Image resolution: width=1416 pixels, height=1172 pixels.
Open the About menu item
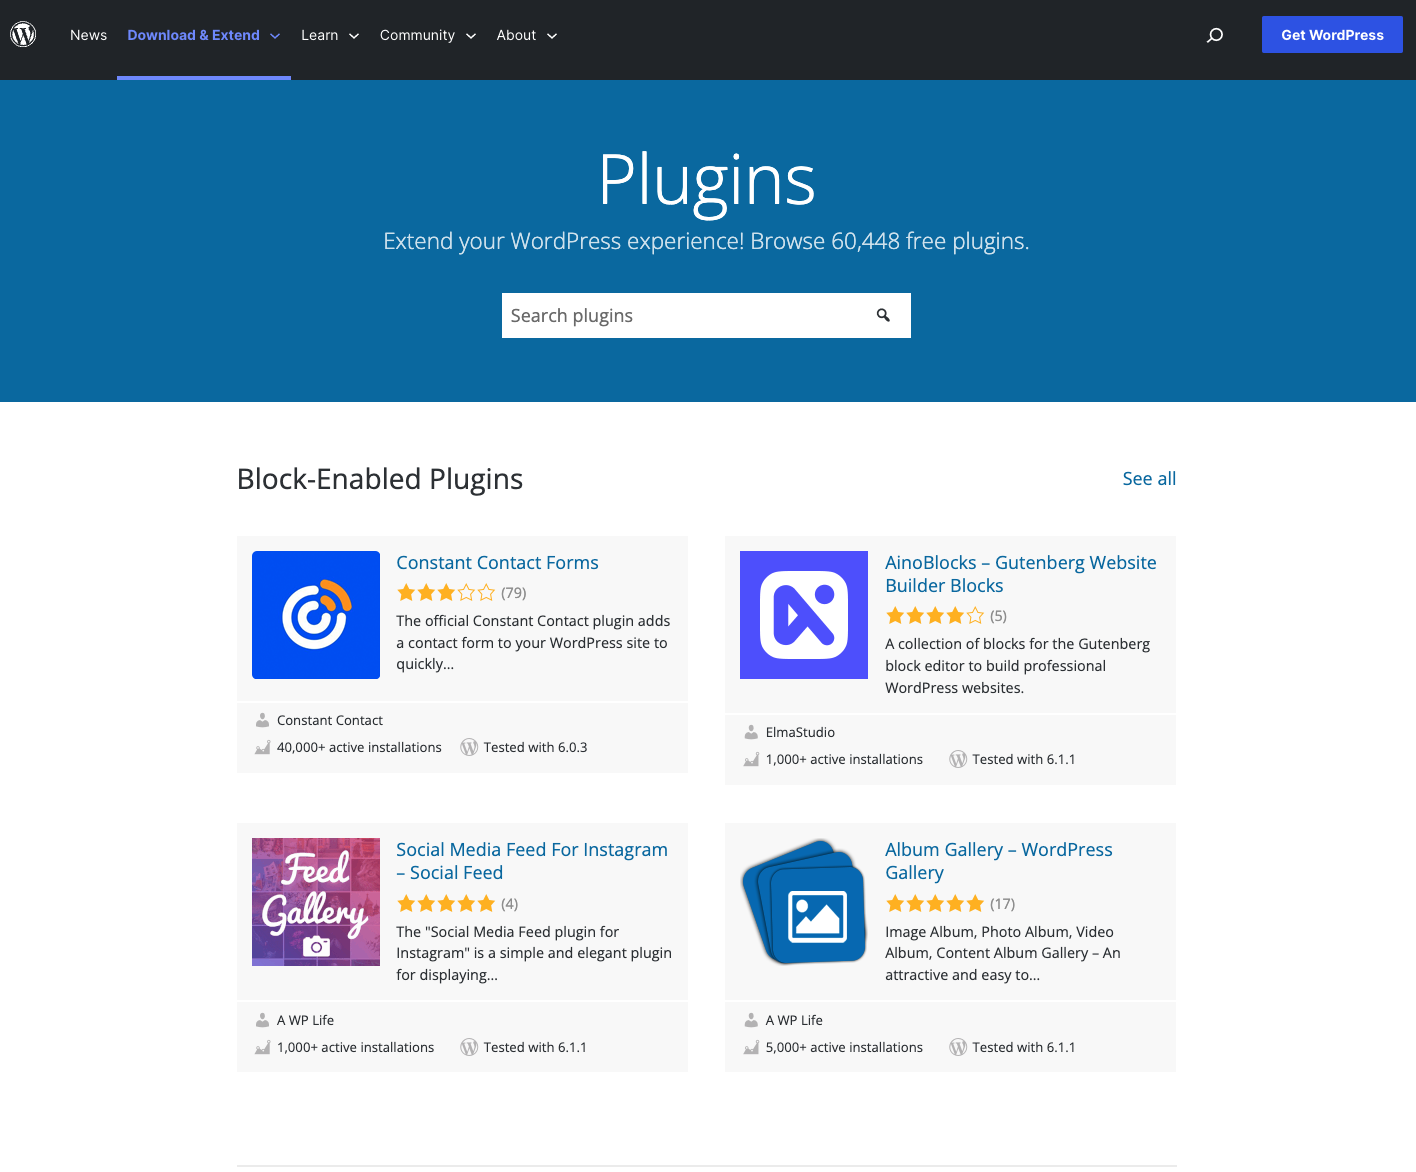coord(516,35)
